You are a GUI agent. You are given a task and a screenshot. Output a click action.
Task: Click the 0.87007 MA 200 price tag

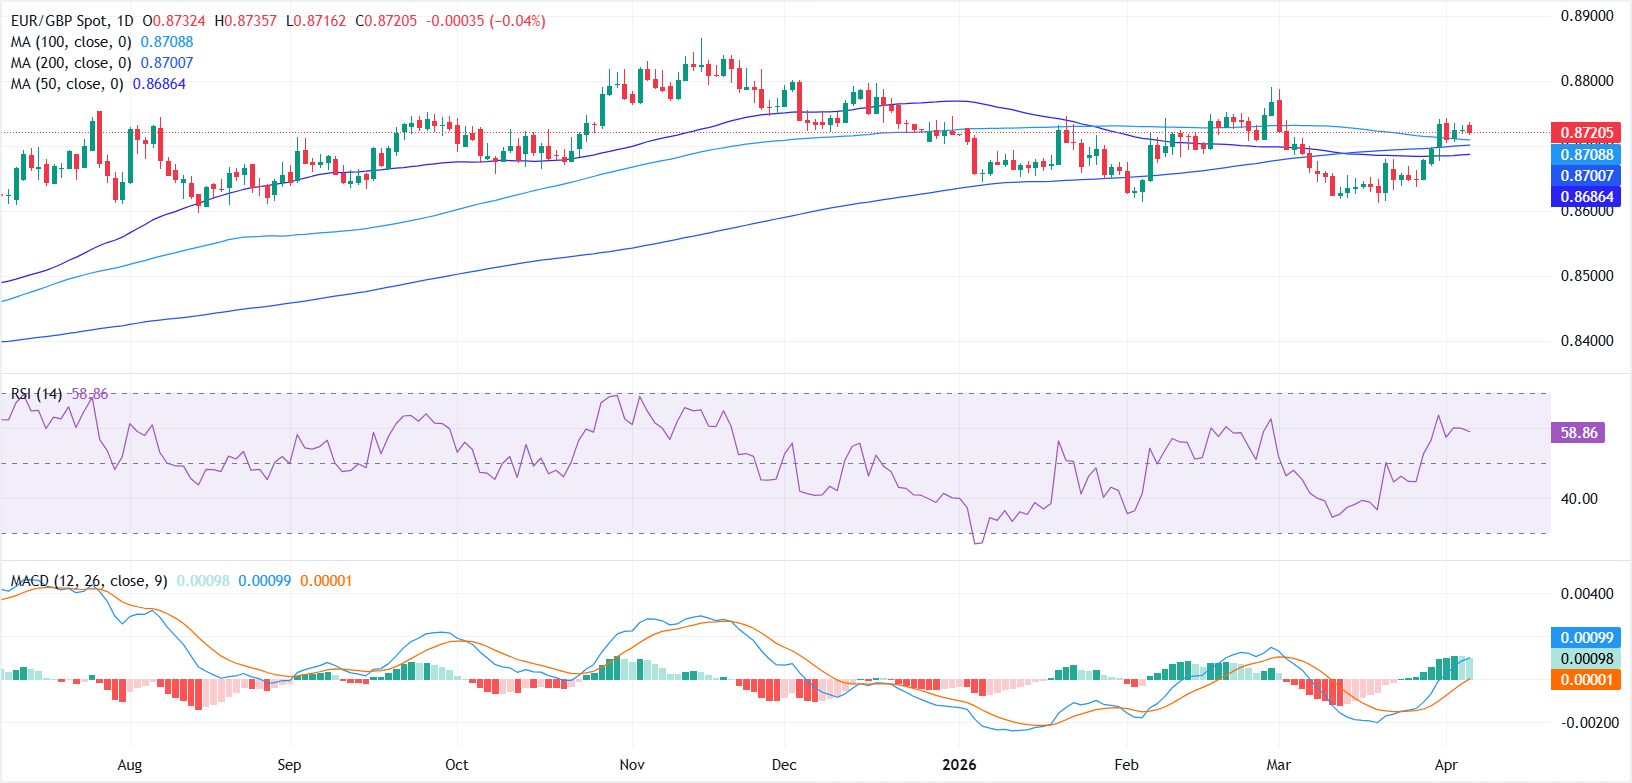(1587, 176)
